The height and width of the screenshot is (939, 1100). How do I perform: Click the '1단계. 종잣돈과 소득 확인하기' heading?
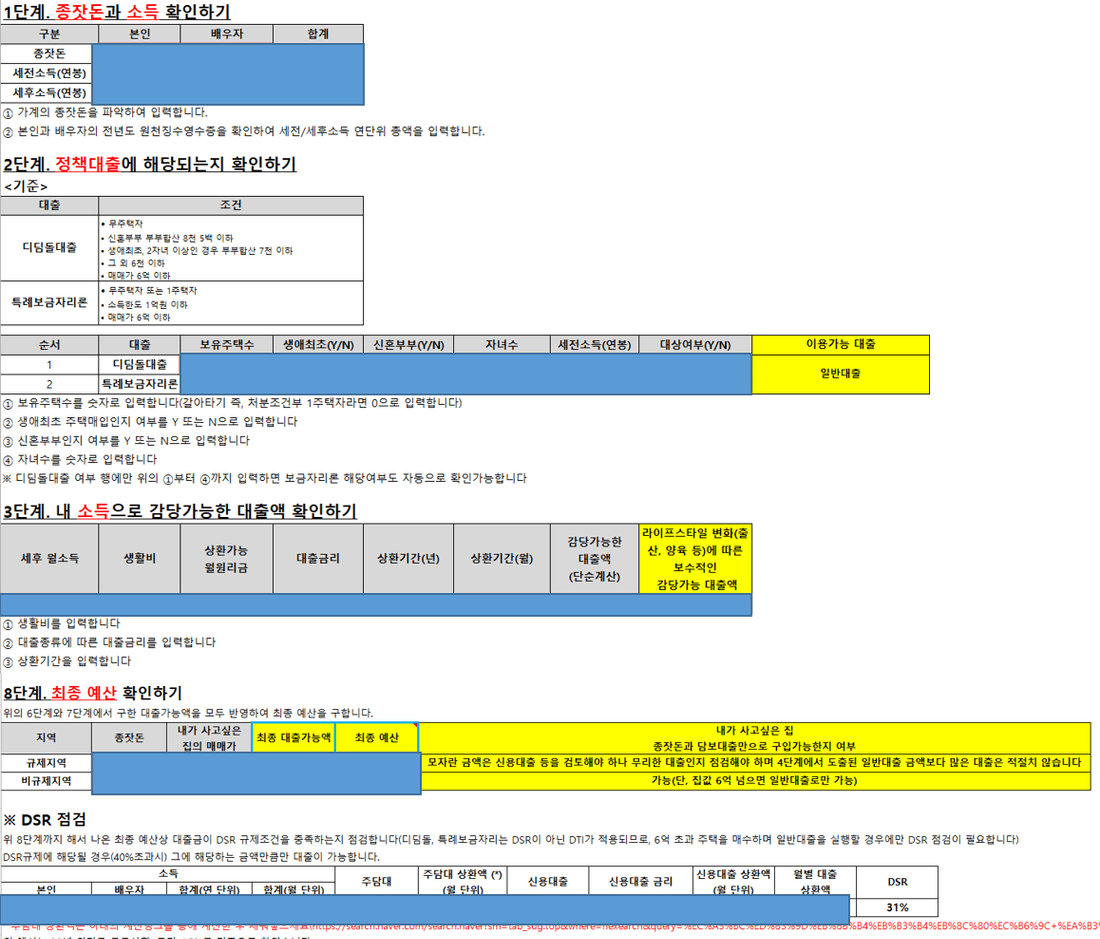pyautogui.click(x=116, y=12)
